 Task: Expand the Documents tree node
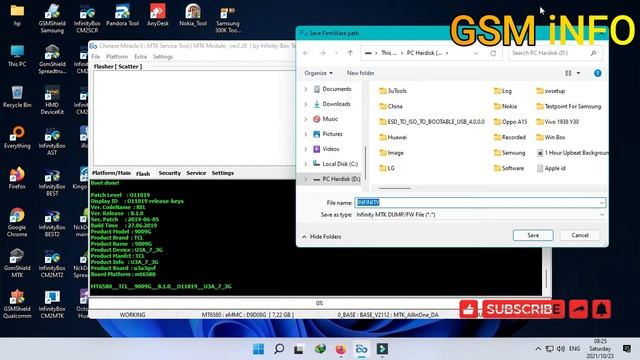[x=306, y=89]
